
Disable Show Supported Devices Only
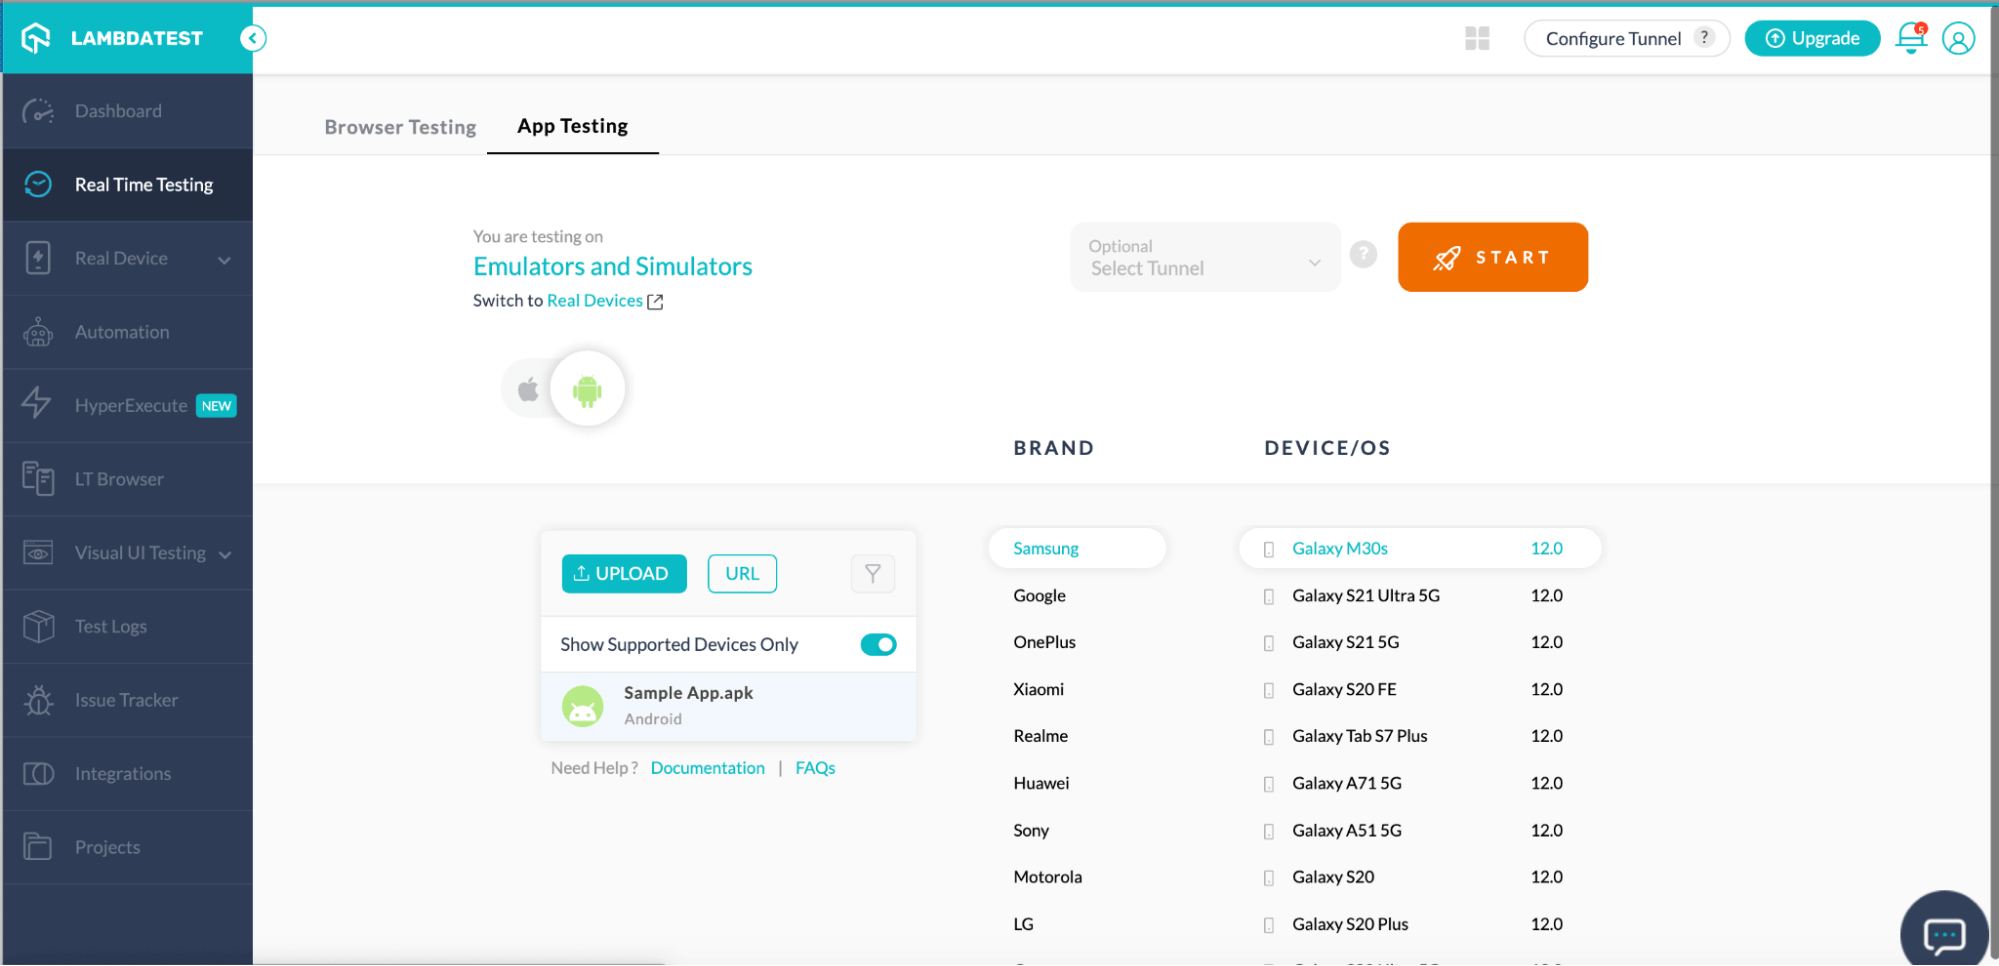pyautogui.click(x=877, y=644)
